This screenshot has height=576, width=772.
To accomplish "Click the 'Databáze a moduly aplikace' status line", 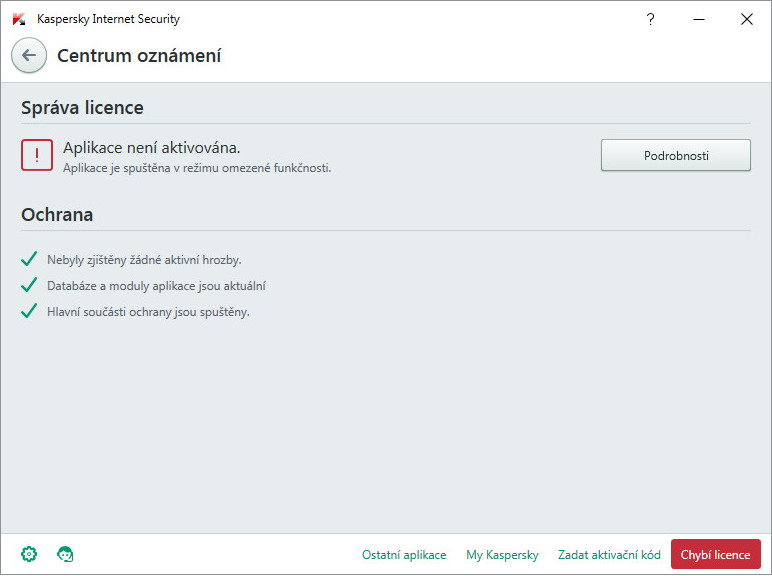I will [x=156, y=286].
